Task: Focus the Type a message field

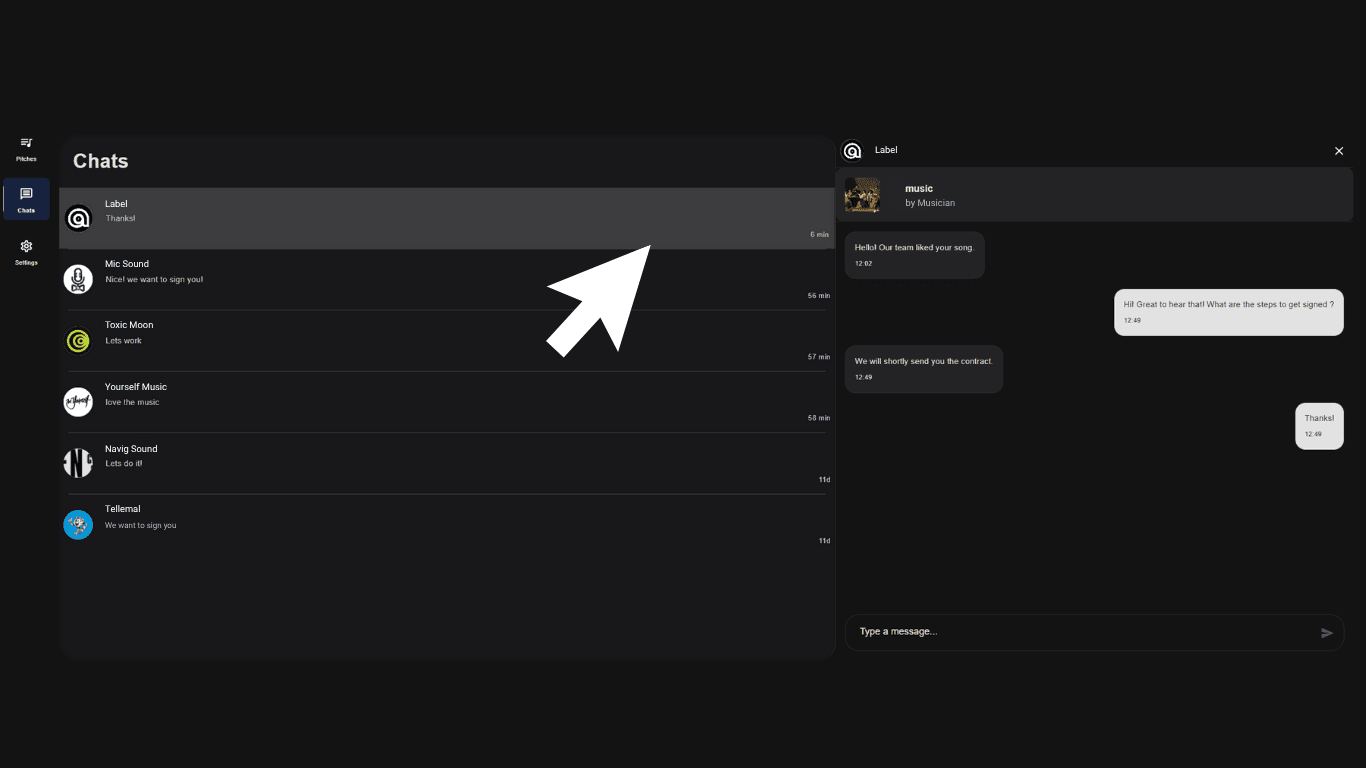Action: [x=1080, y=632]
